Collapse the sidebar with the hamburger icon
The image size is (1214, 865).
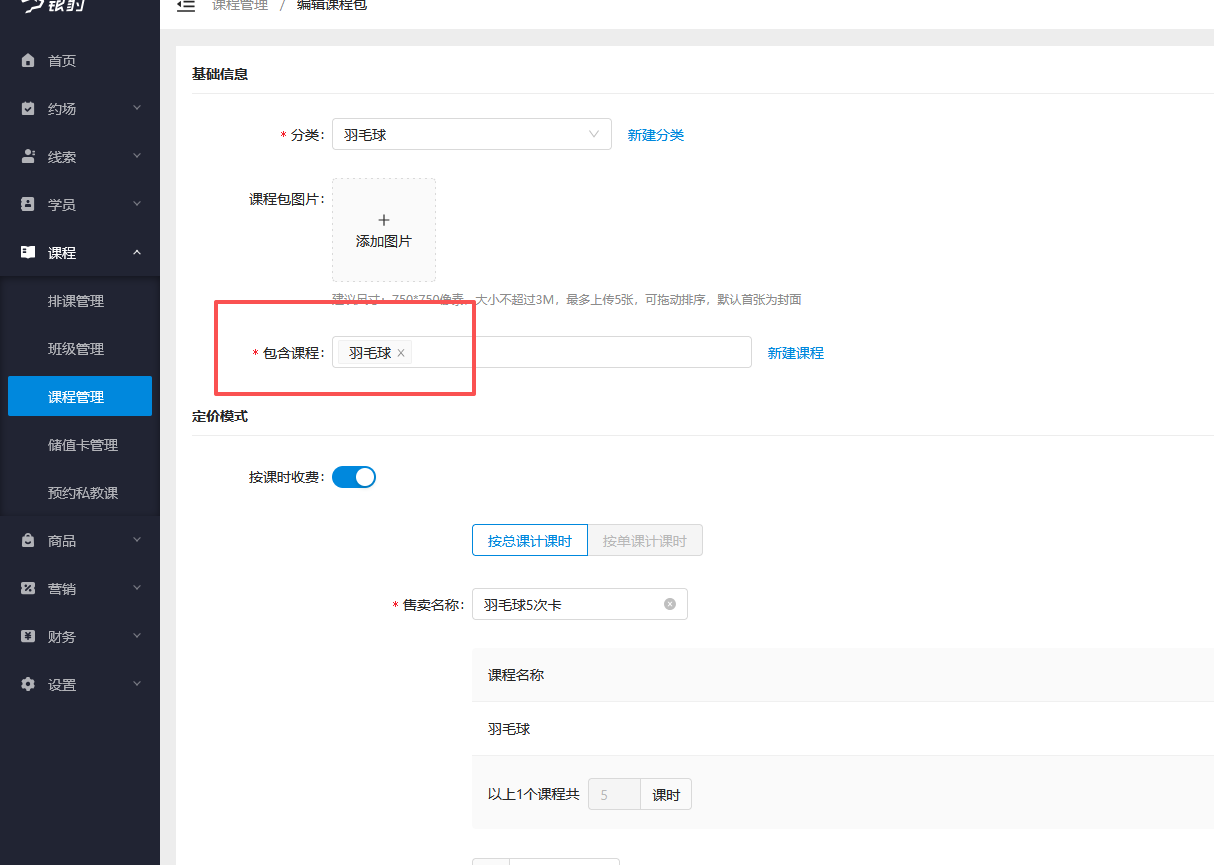pos(185,5)
